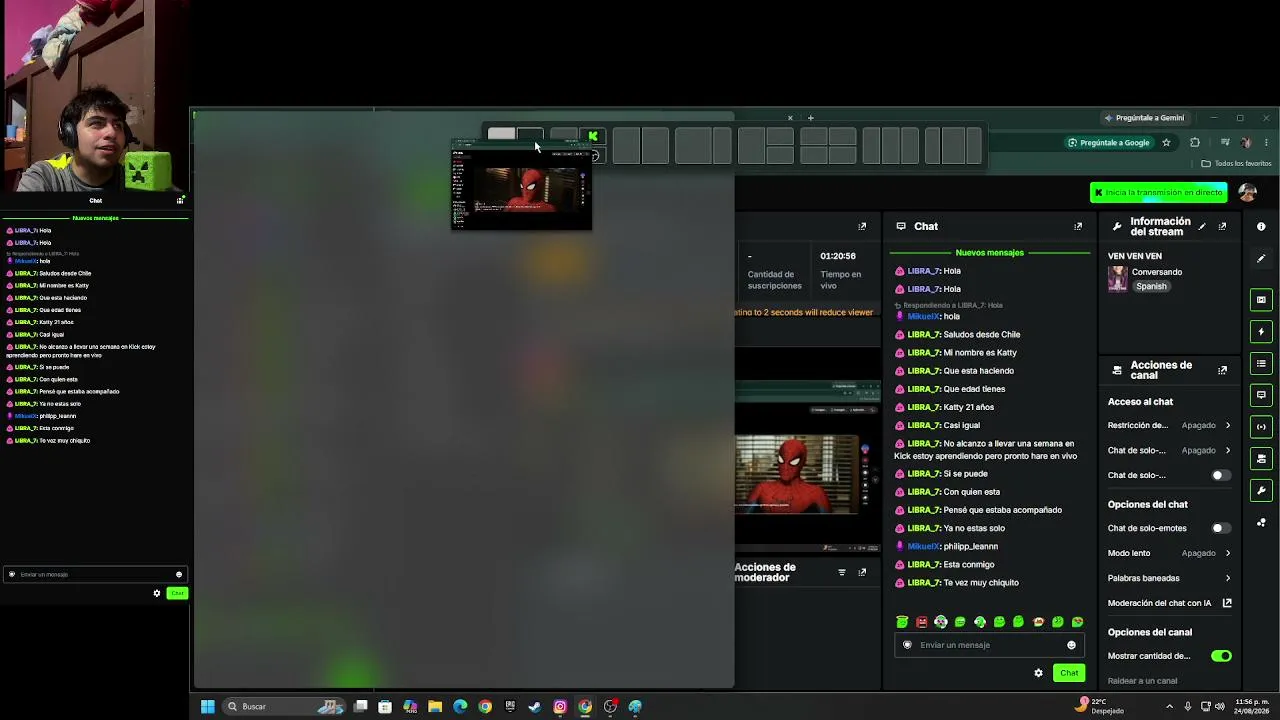Click the "Nuevos mensajes" divider in Kick chat
1280x720 pixels.
click(989, 253)
